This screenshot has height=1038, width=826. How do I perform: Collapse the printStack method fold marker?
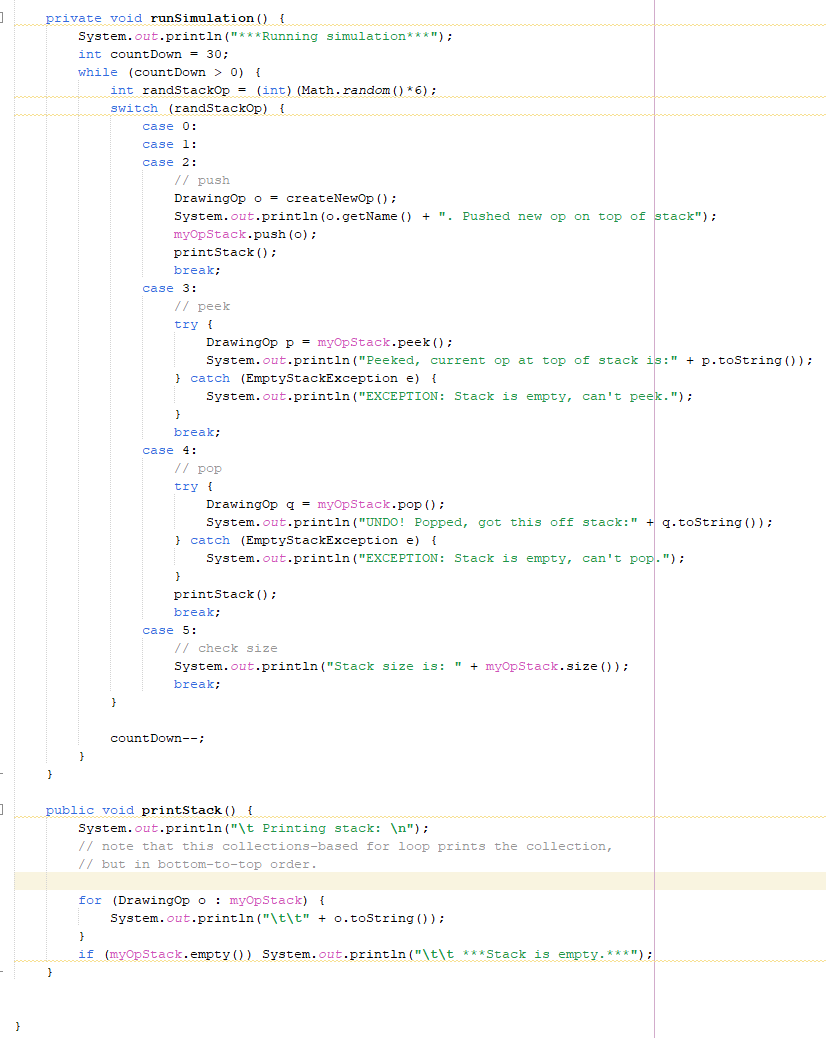coord(2,810)
